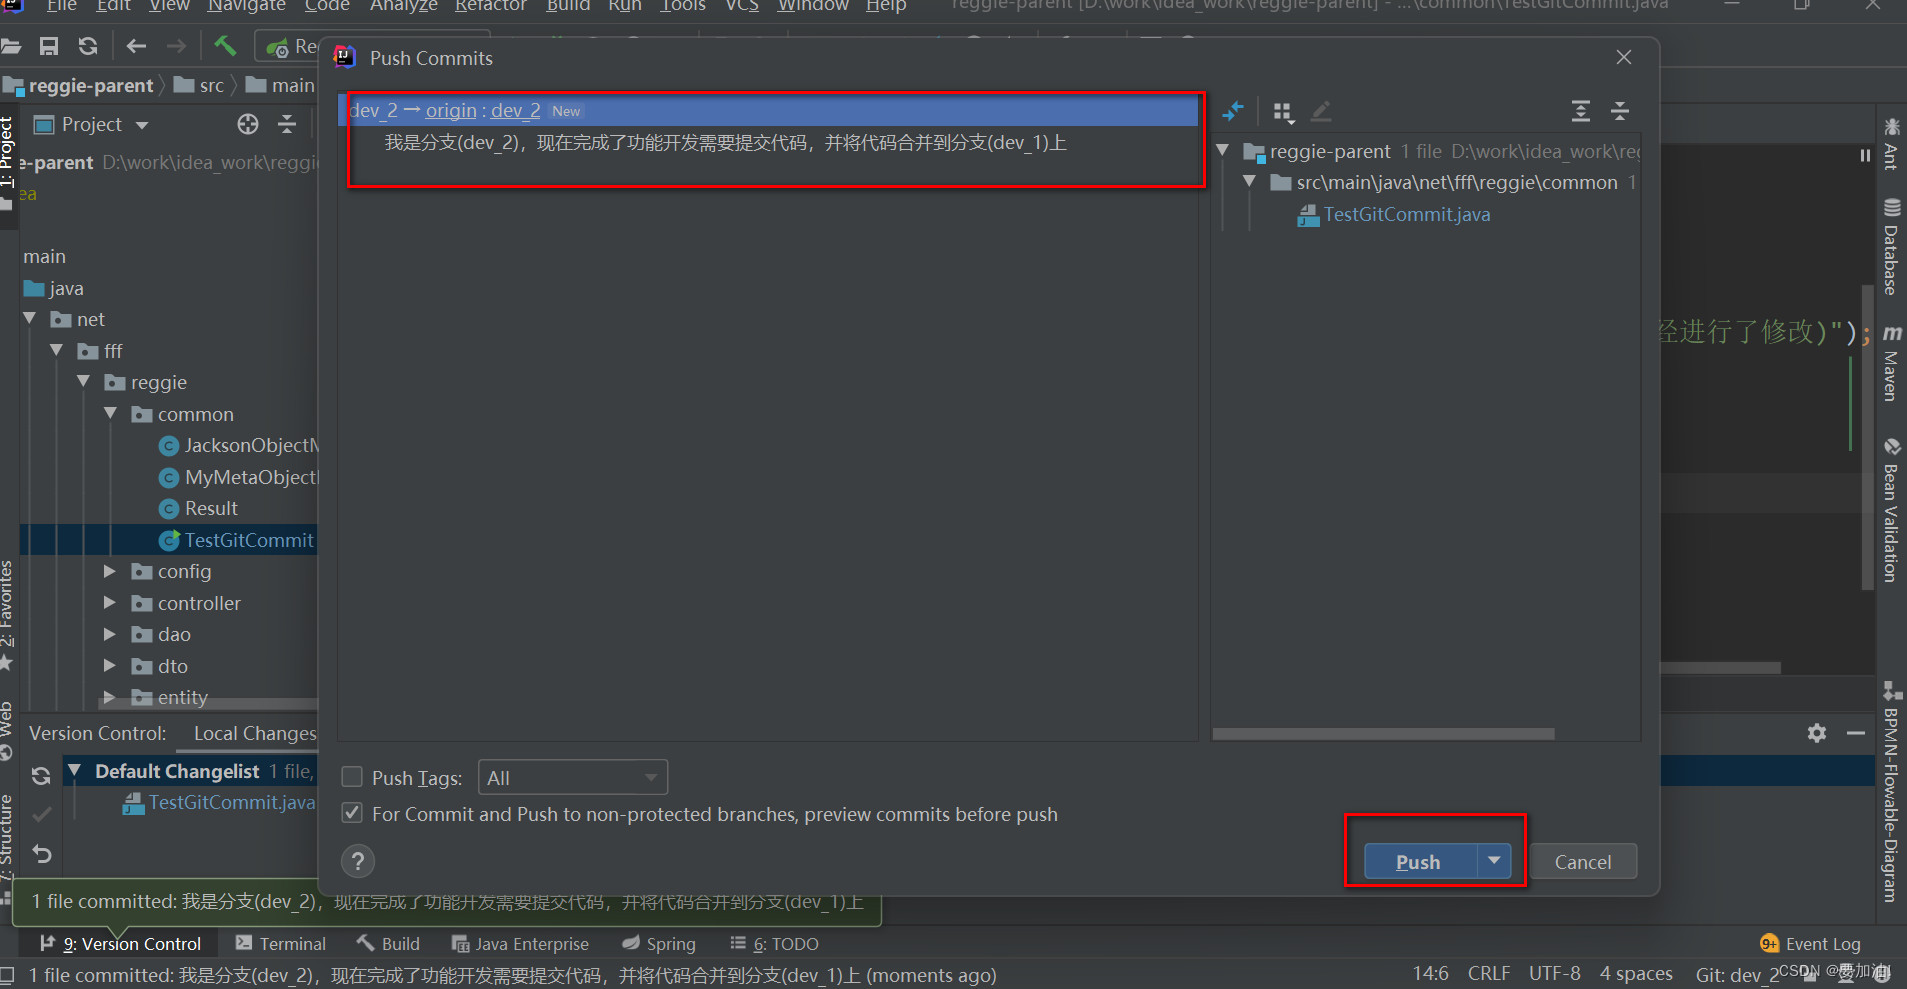
Task: Click the Save All toolbar icon
Action: pos(48,46)
